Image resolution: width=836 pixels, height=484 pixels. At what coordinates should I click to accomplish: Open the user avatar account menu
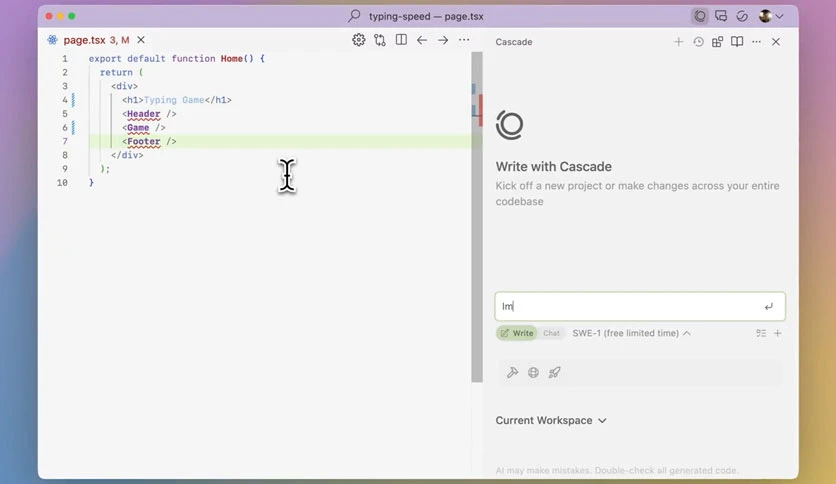(771, 16)
